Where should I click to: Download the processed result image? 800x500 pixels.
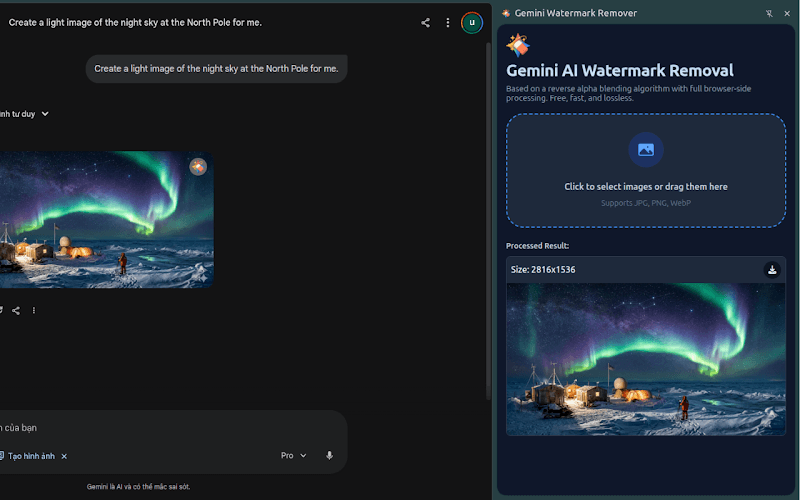point(772,269)
